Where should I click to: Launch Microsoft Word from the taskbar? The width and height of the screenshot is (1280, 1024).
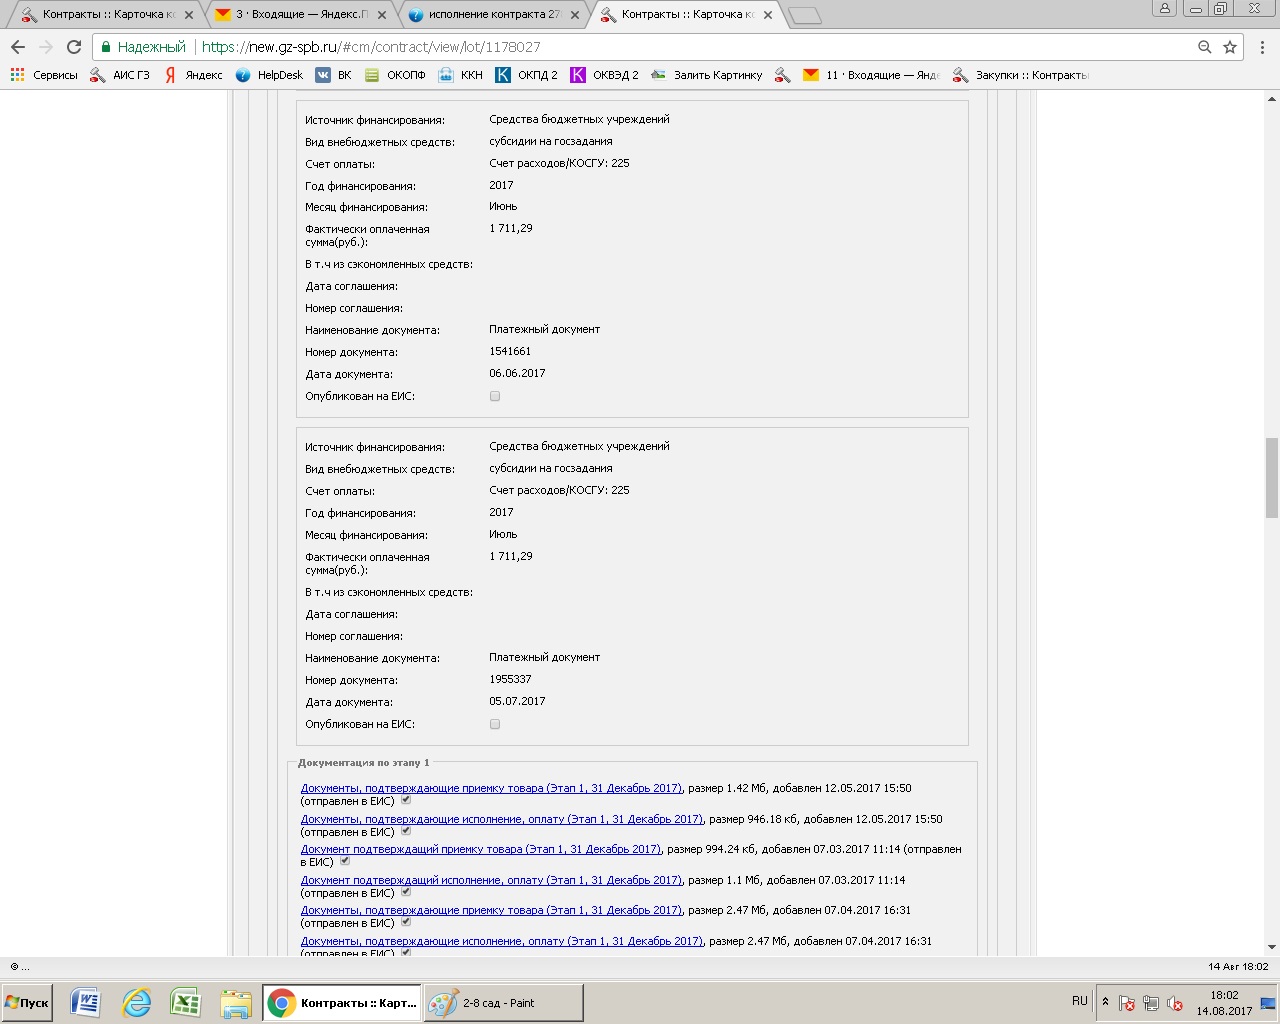86,1003
